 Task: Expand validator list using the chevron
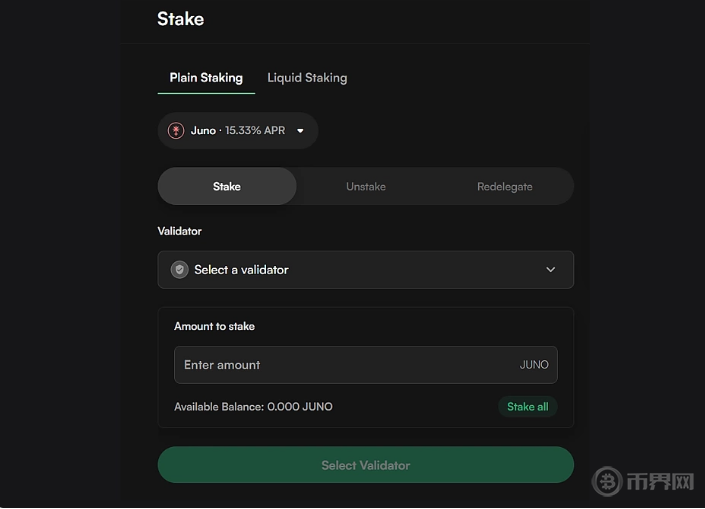[x=550, y=270]
